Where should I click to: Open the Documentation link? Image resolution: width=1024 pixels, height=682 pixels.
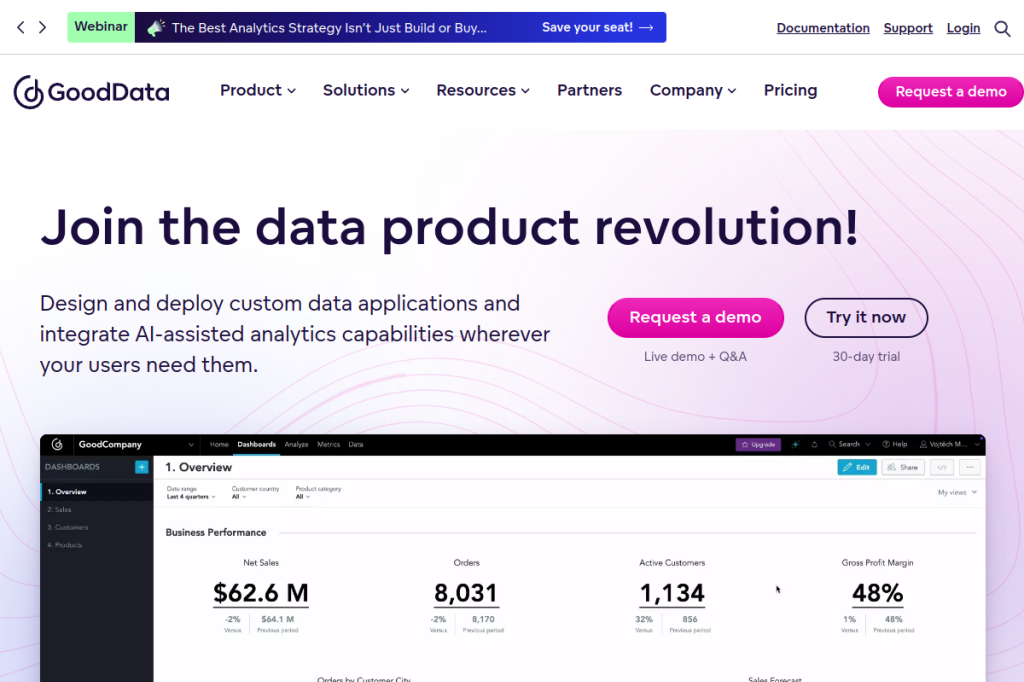point(823,28)
